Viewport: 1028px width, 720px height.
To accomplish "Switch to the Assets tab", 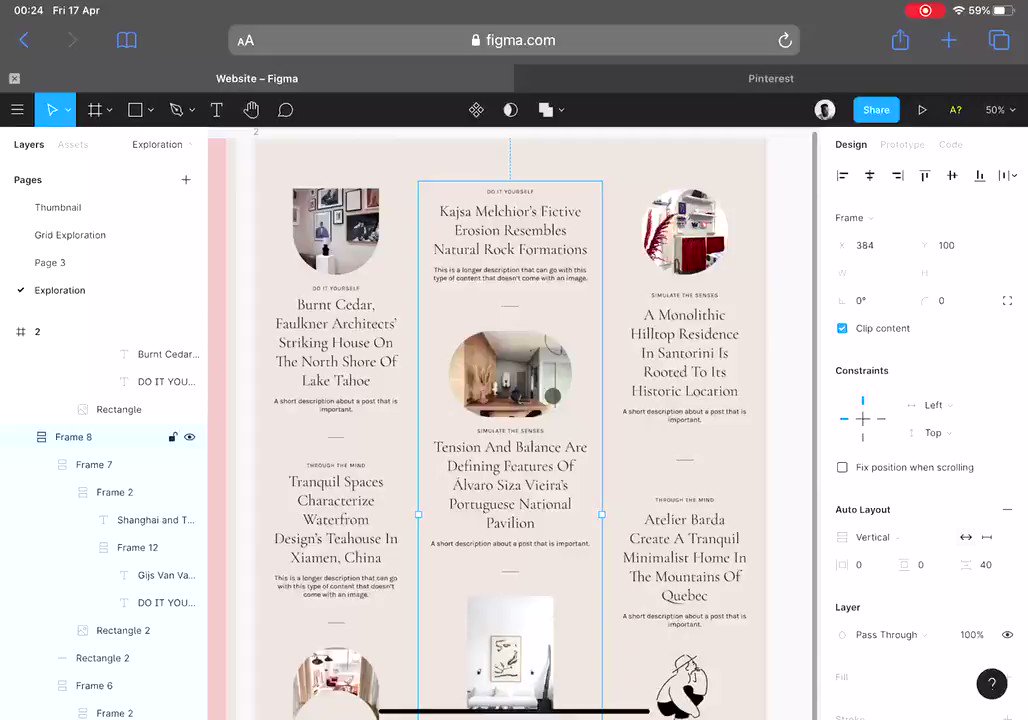I will 73,144.
